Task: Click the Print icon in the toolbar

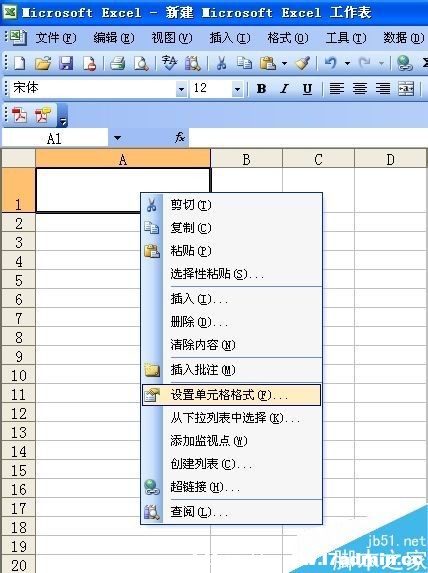Action: pyautogui.click(x=118, y=64)
